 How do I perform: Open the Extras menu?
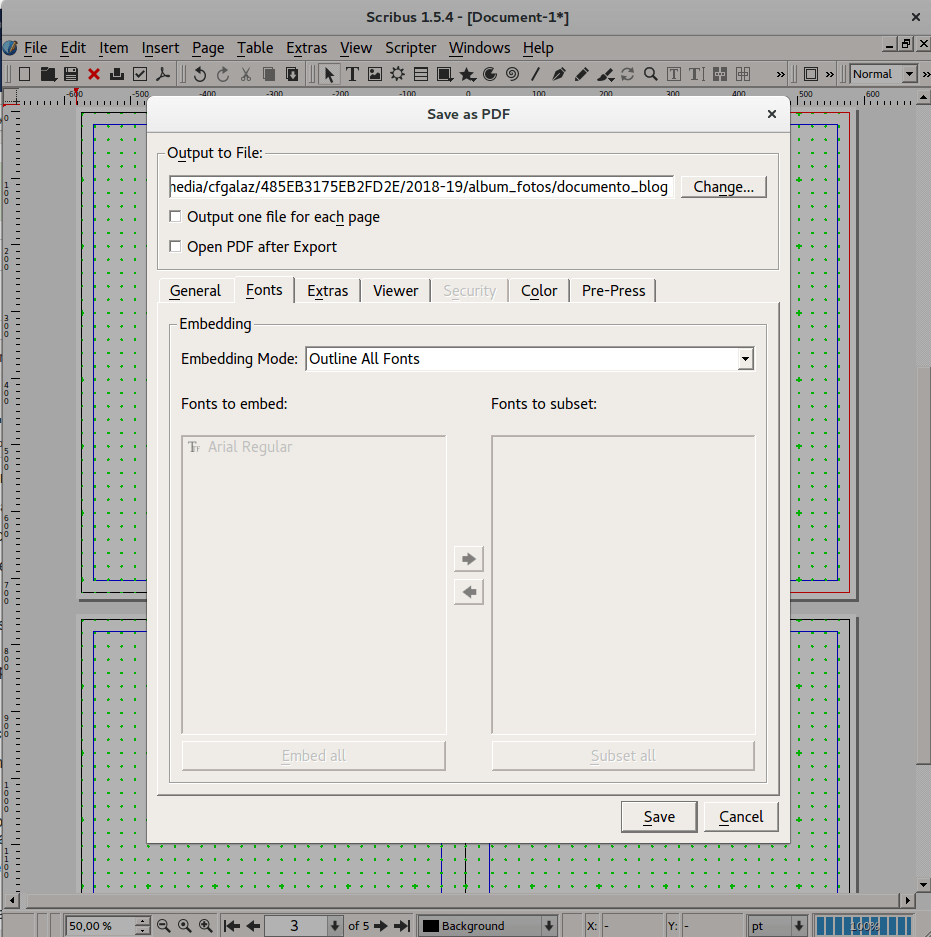(x=307, y=48)
